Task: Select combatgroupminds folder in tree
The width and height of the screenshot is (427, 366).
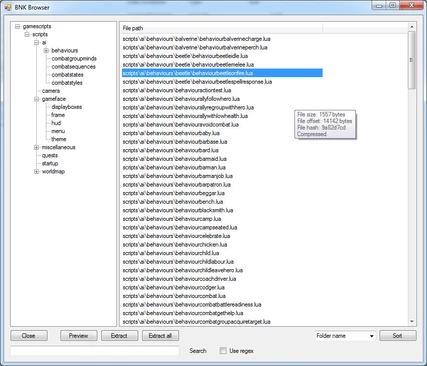Action: click(74, 58)
